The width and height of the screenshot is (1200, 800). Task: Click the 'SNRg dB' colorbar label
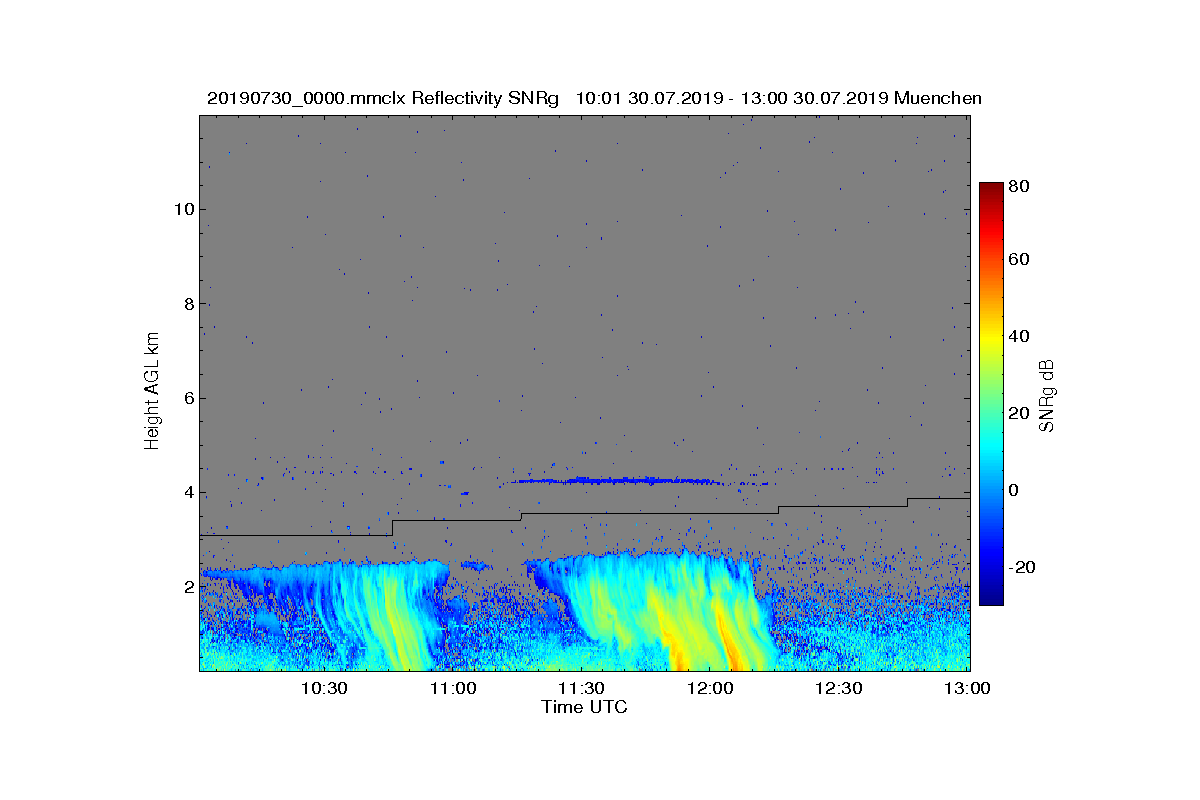1047,396
